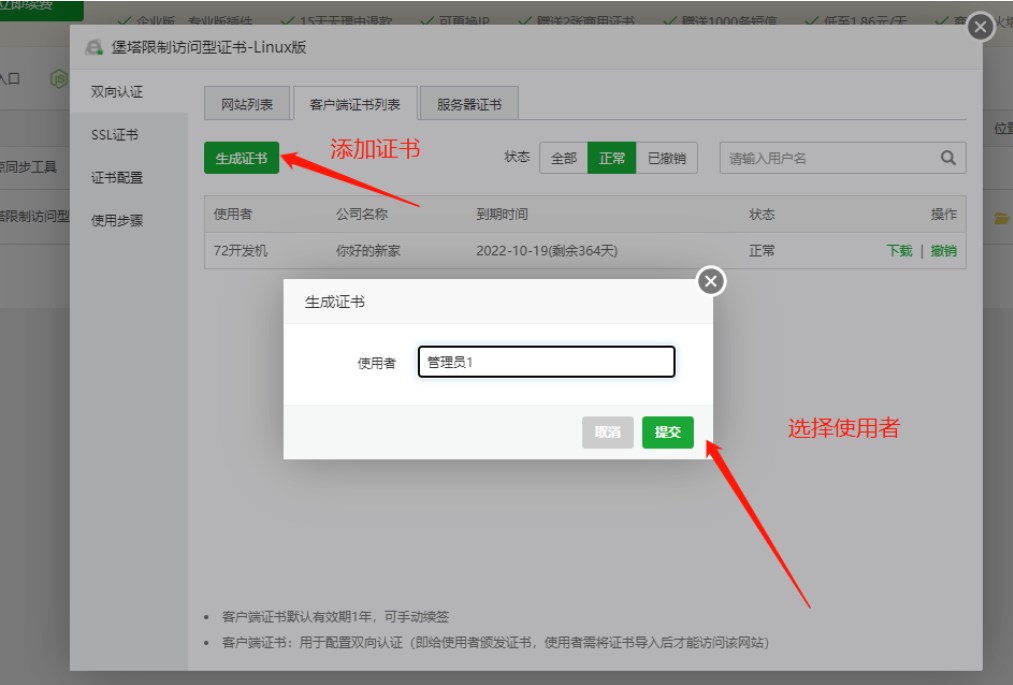Image resolution: width=1013 pixels, height=685 pixels.
Task: Click the search magnifier icon
Action: 947,158
